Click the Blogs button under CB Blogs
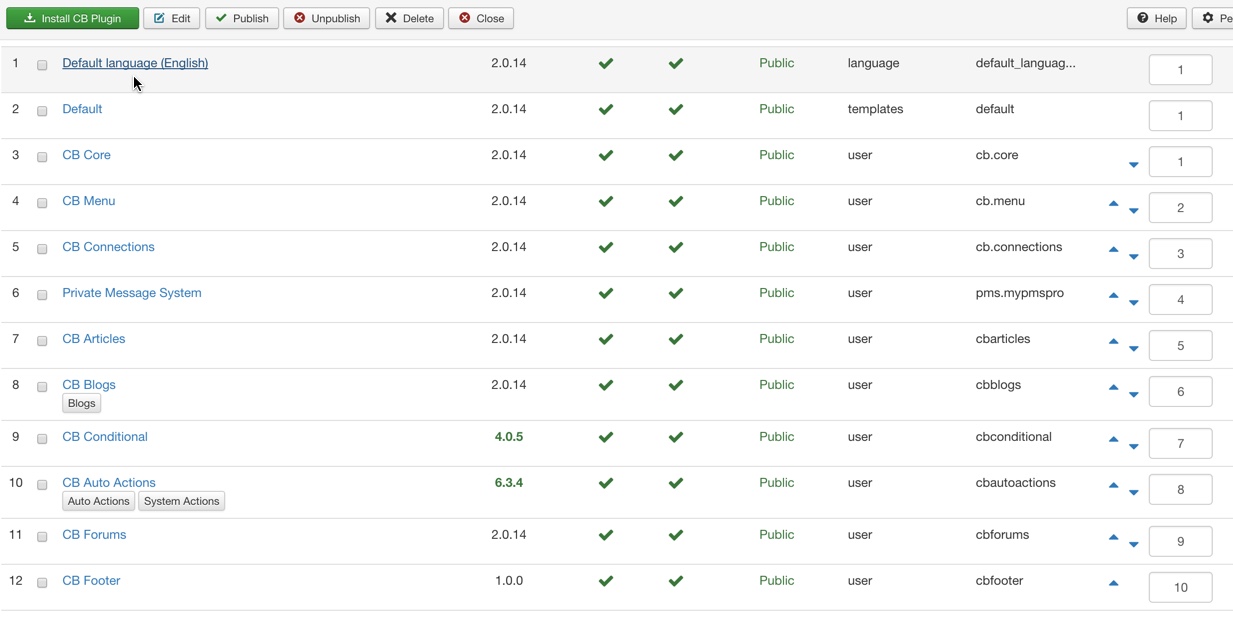This screenshot has width=1233, height=618. click(81, 403)
